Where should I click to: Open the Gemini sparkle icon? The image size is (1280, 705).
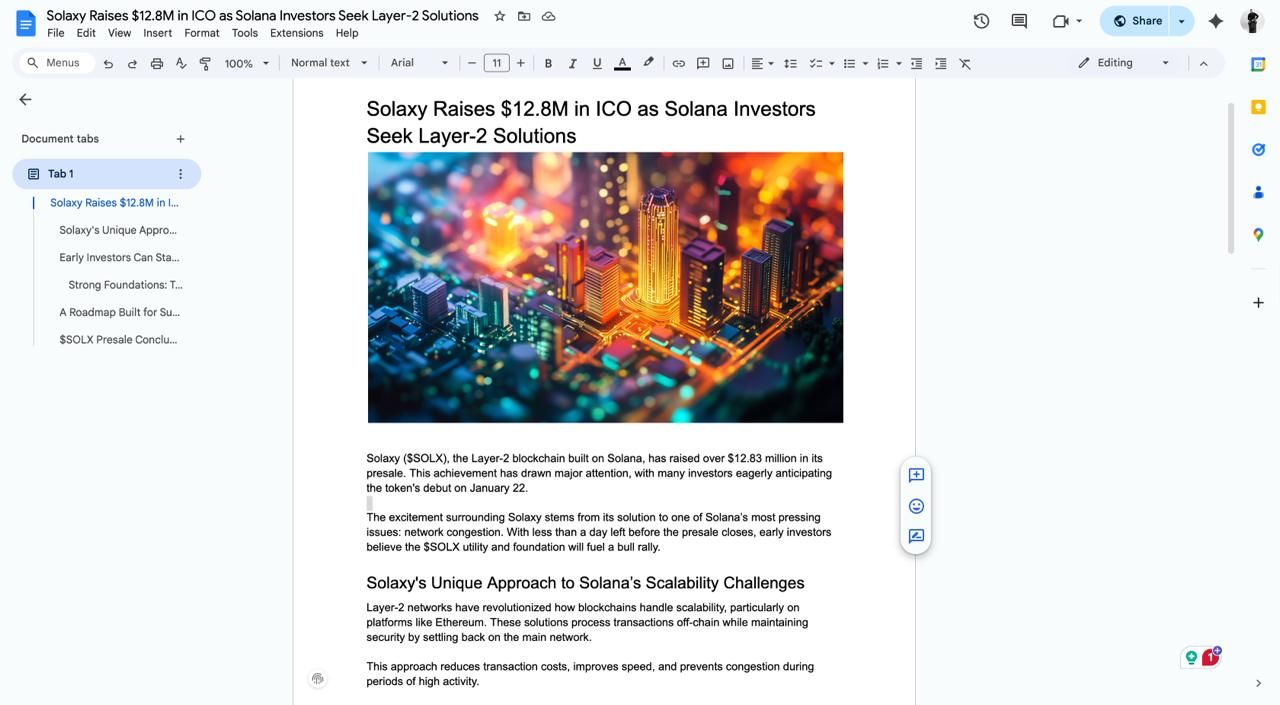(1216, 21)
